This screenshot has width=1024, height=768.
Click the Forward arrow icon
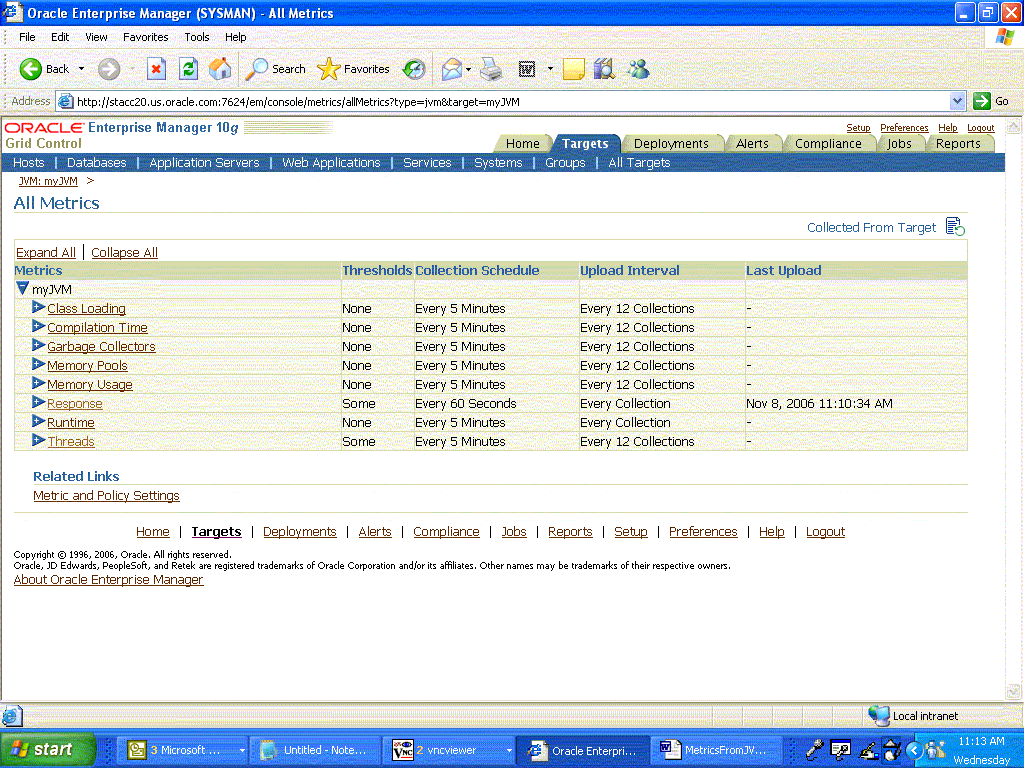[109, 69]
